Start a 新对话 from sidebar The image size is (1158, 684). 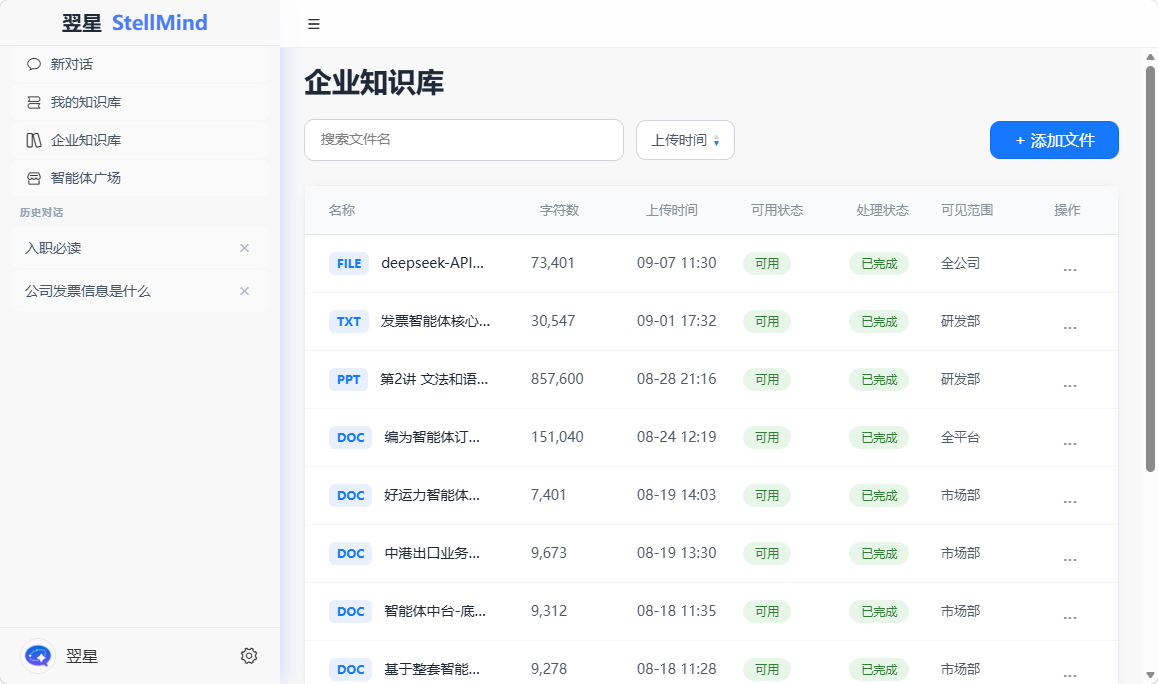point(140,64)
